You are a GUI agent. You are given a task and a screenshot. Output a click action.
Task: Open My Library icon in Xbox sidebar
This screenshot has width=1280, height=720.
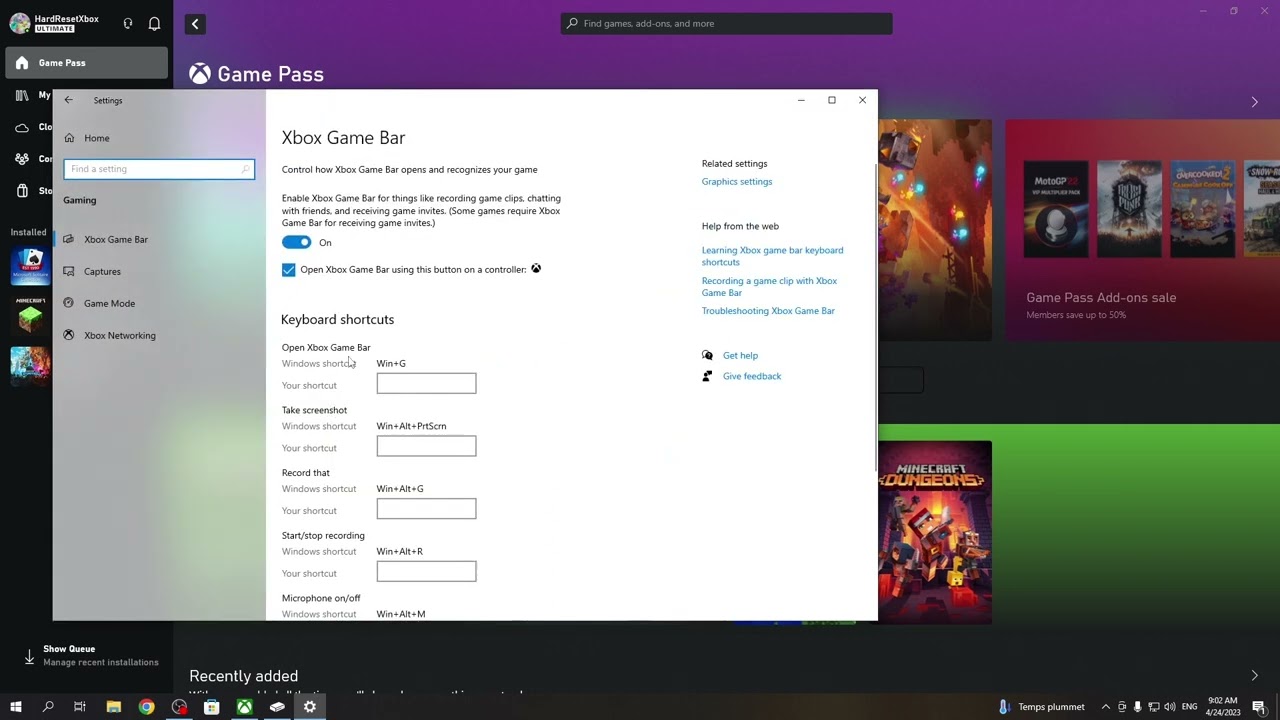(x=21, y=95)
